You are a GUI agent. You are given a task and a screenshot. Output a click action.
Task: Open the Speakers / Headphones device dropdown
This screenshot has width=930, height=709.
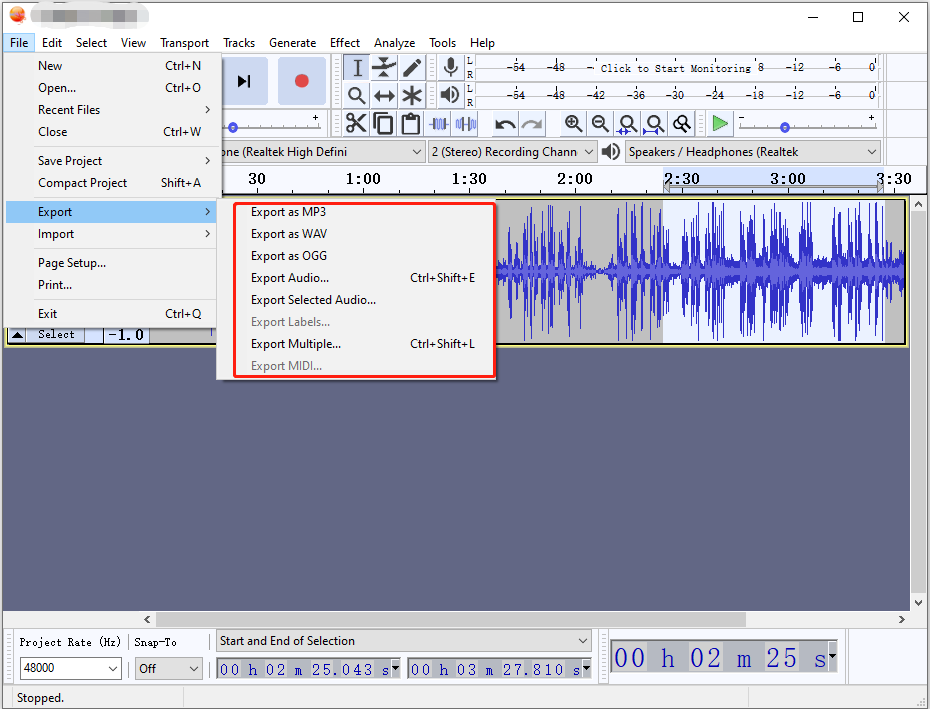[752, 152]
